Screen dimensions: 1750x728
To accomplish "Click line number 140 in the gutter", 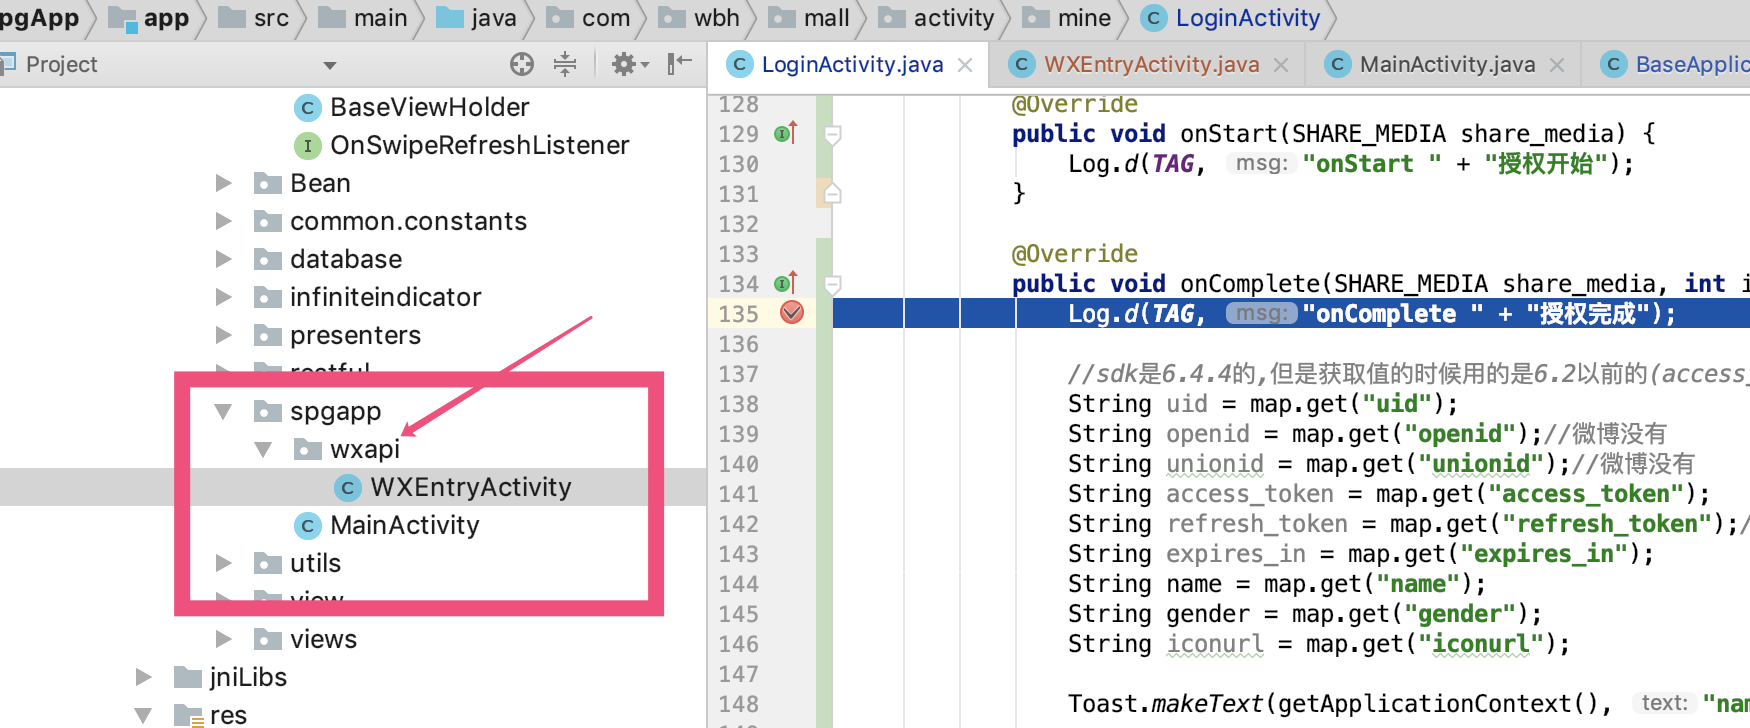I will pos(739,464).
